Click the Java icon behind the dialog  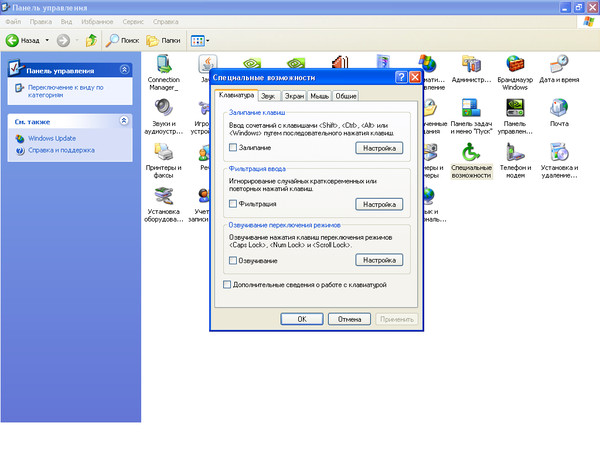[208, 64]
